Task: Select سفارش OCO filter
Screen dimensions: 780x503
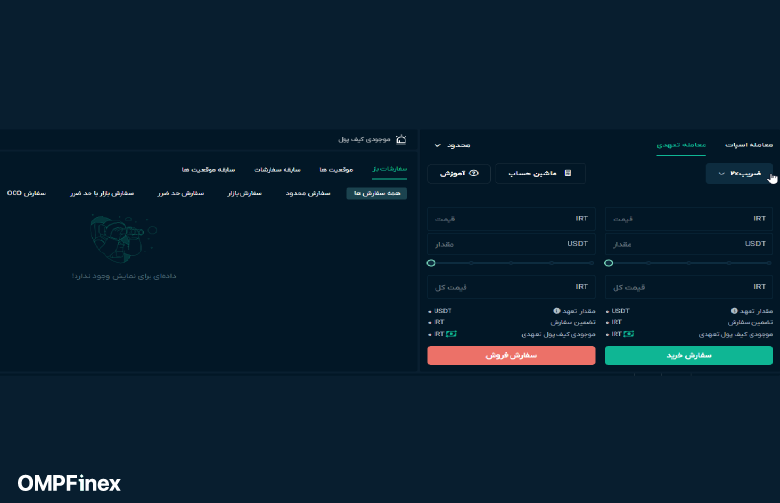Action: click(26, 193)
